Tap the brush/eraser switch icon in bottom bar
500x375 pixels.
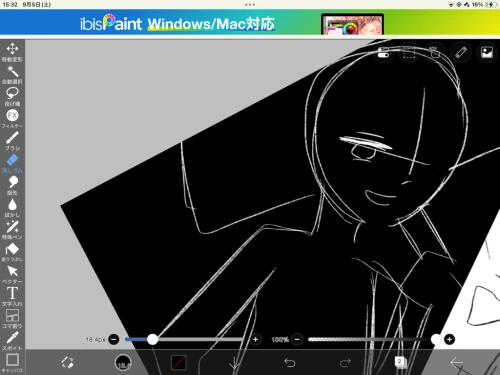(67, 362)
